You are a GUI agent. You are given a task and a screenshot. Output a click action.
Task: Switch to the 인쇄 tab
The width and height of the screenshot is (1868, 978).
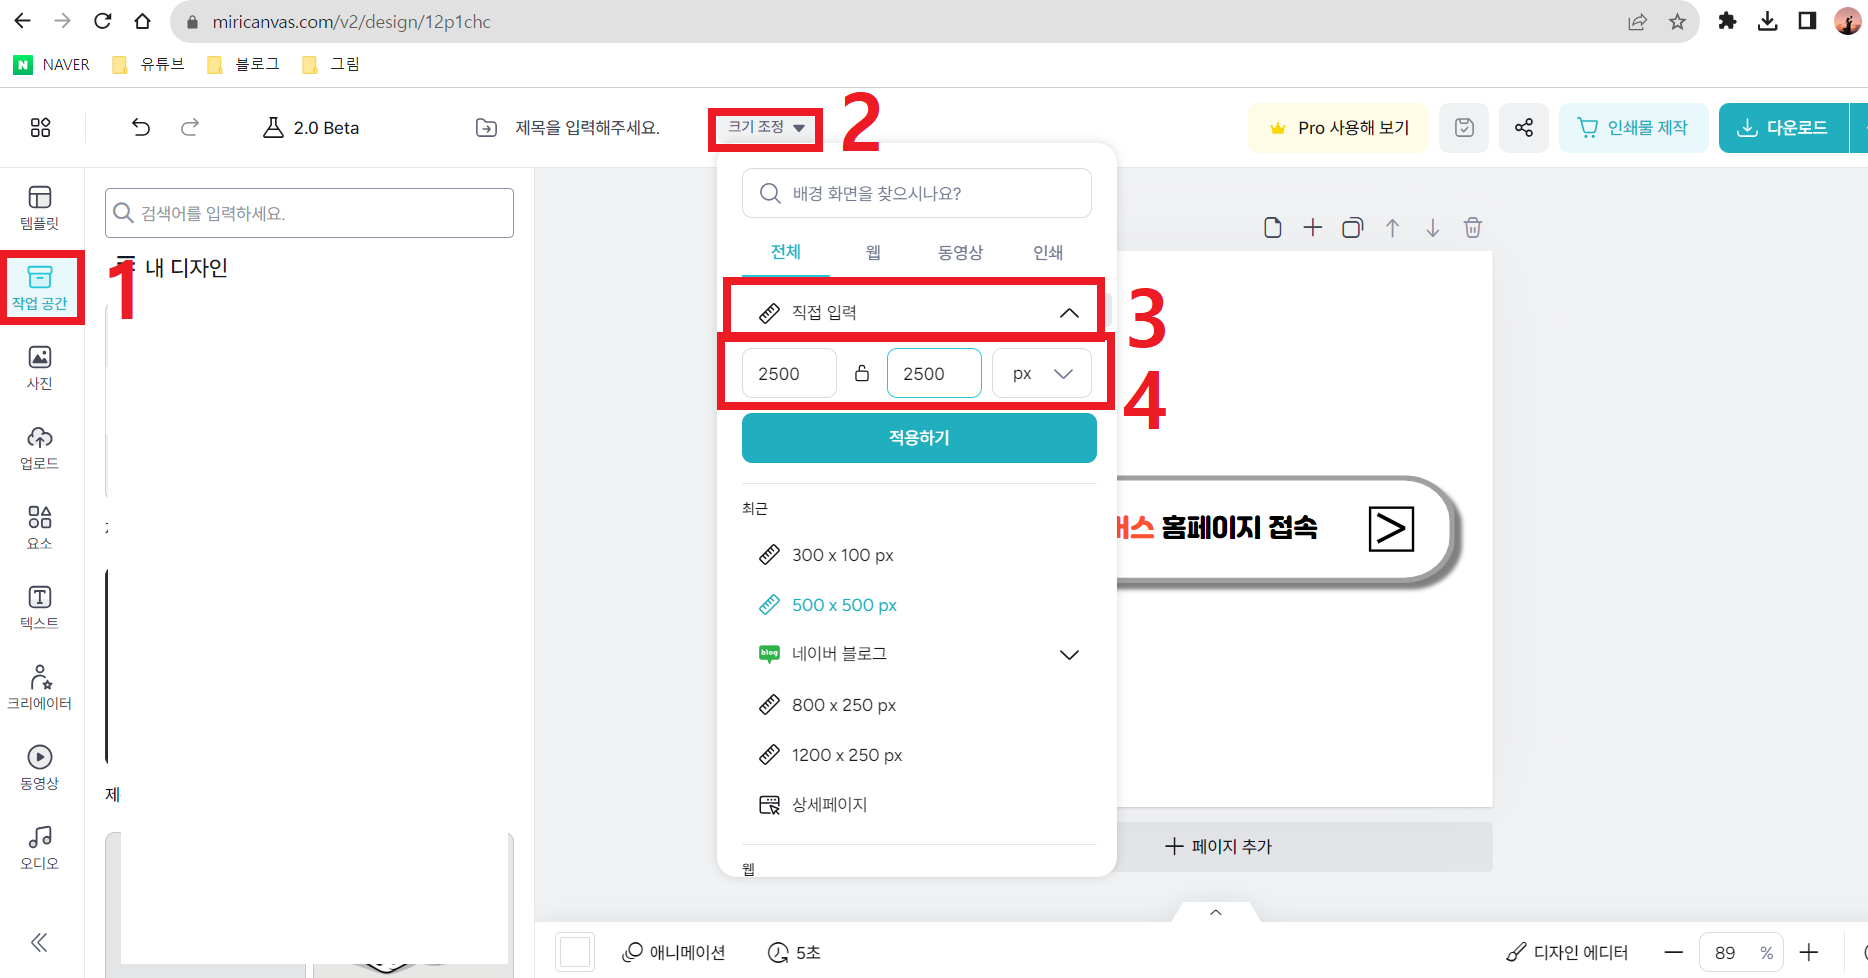click(1047, 252)
